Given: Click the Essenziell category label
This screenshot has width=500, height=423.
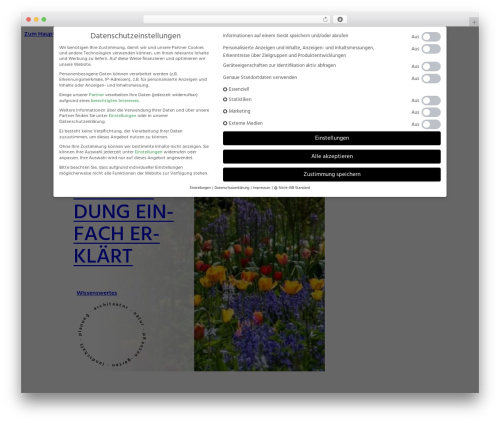Looking at the screenshot, I should (239, 89).
